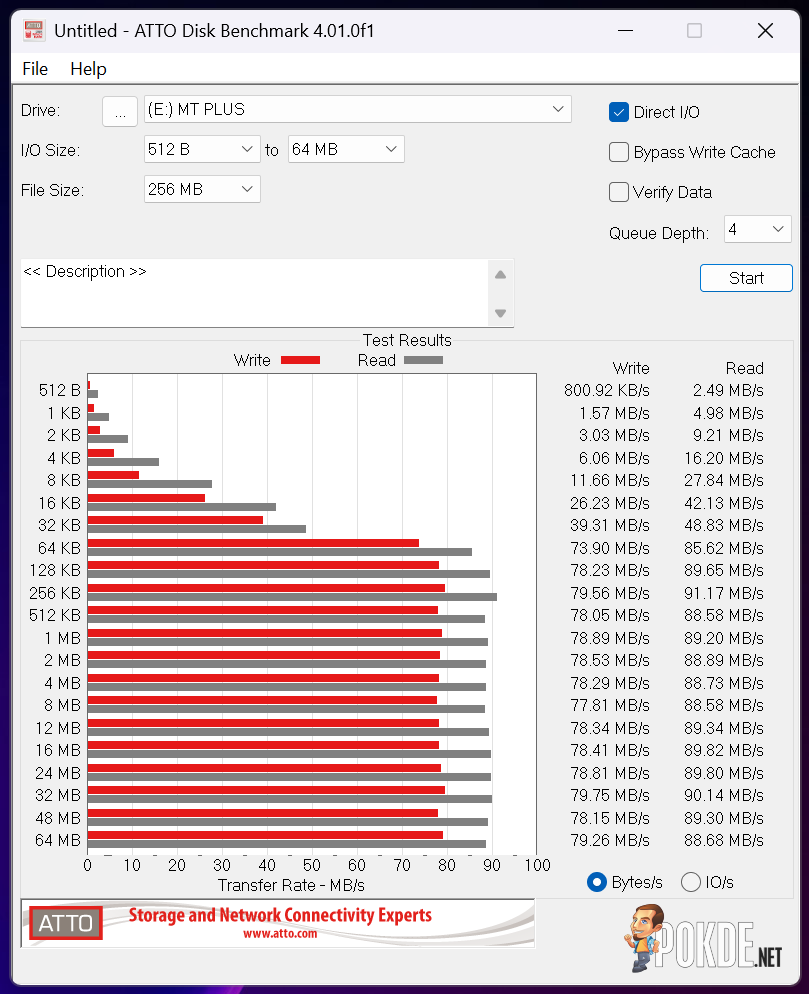The height and width of the screenshot is (994, 809).
Task: Click the 800.92 KB/s write value
Action: point(607,390)
